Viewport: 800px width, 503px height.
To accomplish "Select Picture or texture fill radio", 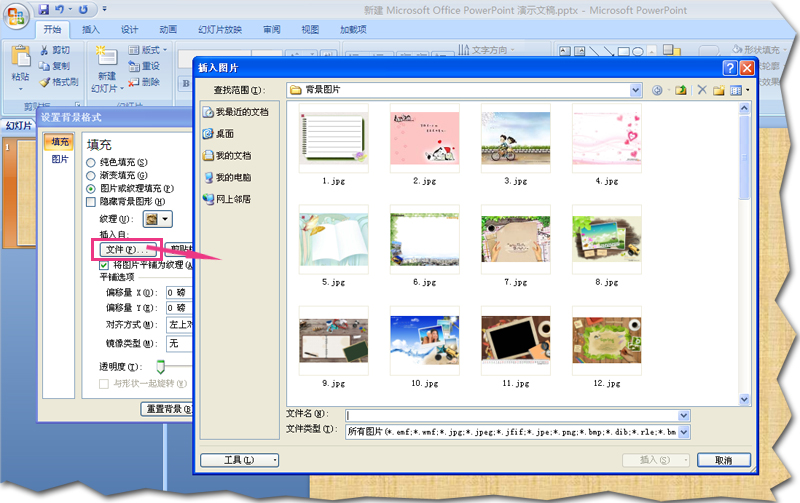I will [91, 189].
